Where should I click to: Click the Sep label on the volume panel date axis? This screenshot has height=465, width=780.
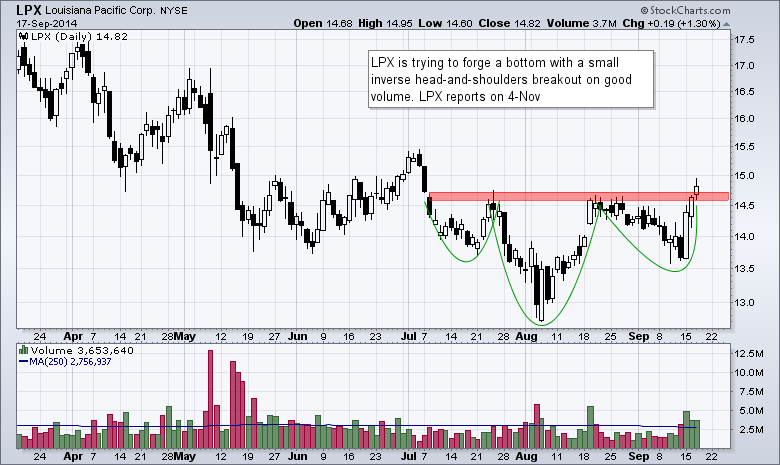pyautogui.click(x=639, y=457)
